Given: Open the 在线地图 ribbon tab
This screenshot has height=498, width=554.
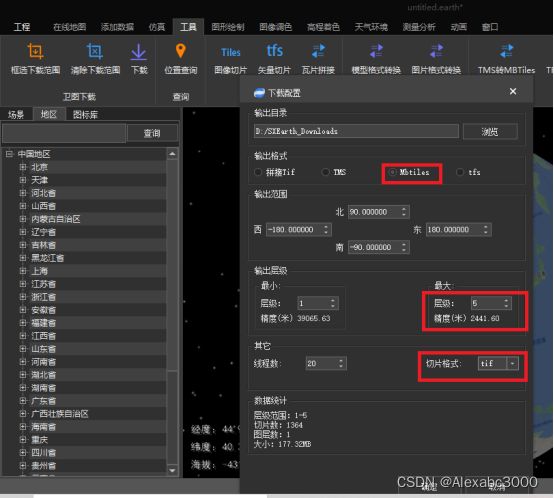Looking at the screenshot, I should pyautogui.click(x=70, y=27).
